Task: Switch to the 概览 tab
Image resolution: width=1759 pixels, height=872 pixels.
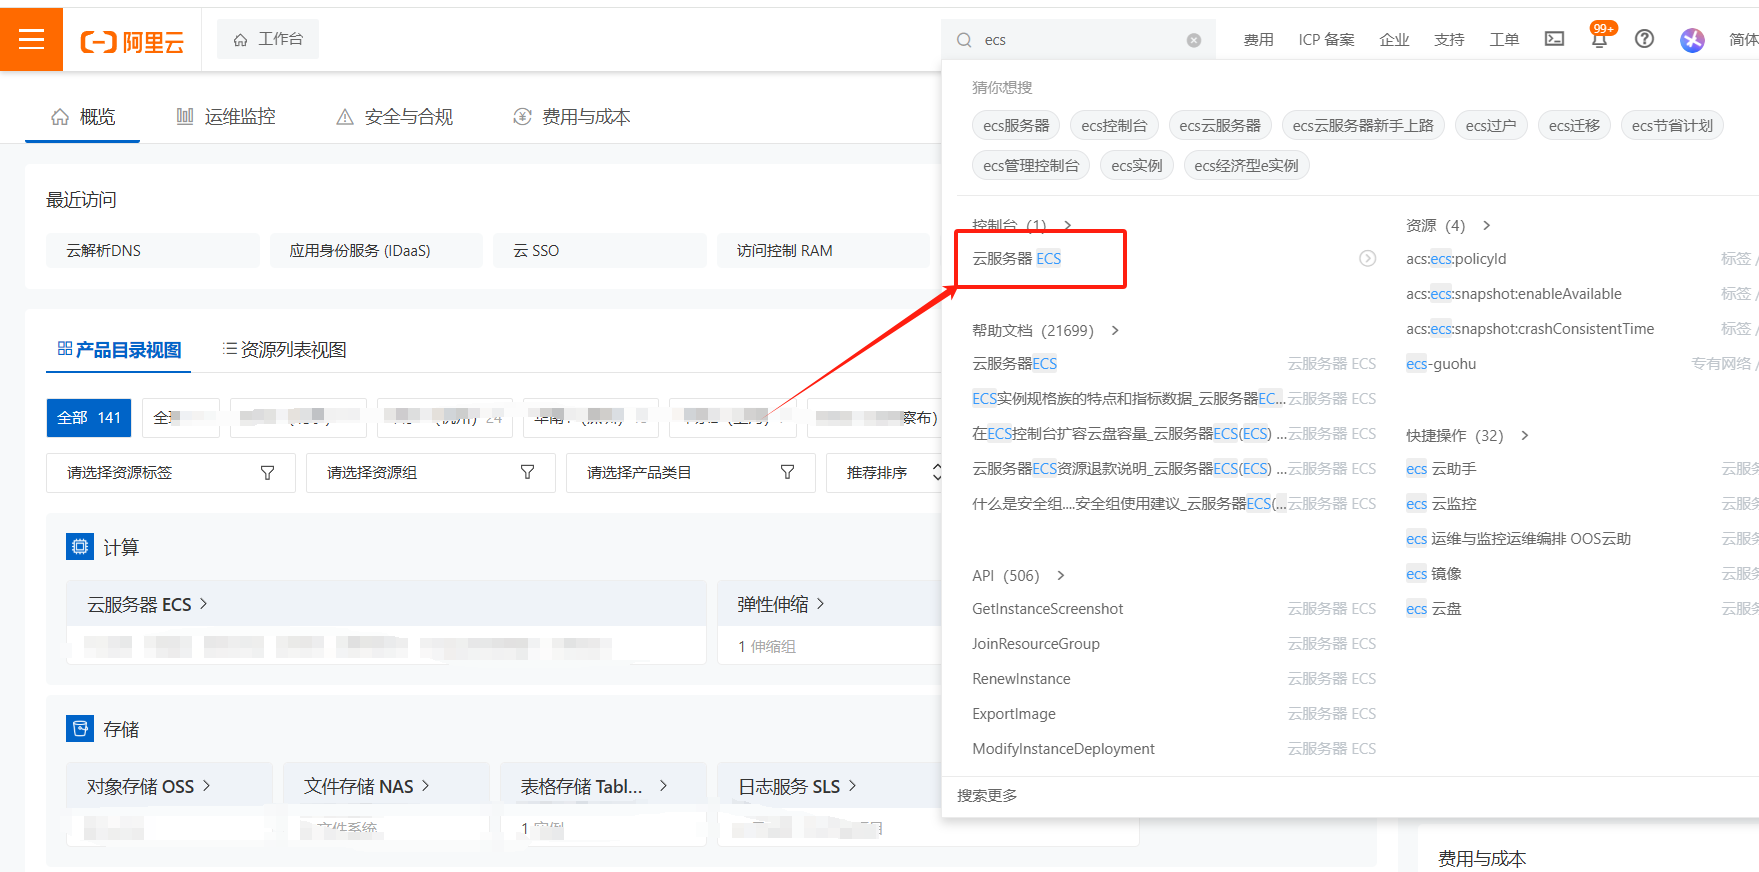Action: tap(83, 117)
